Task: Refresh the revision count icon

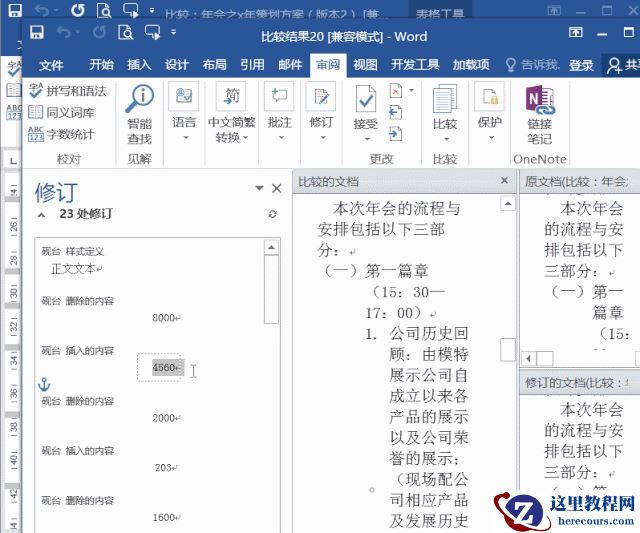Action: [x=273, y=214]
